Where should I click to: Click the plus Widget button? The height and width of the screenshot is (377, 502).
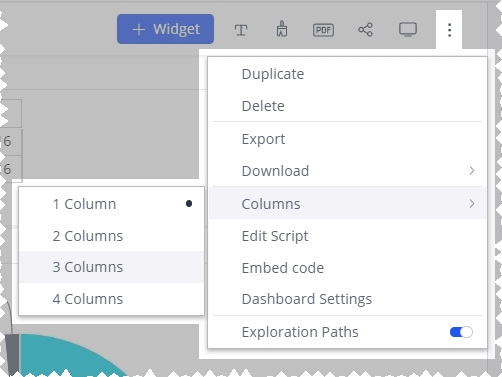(x=165, y=29)
